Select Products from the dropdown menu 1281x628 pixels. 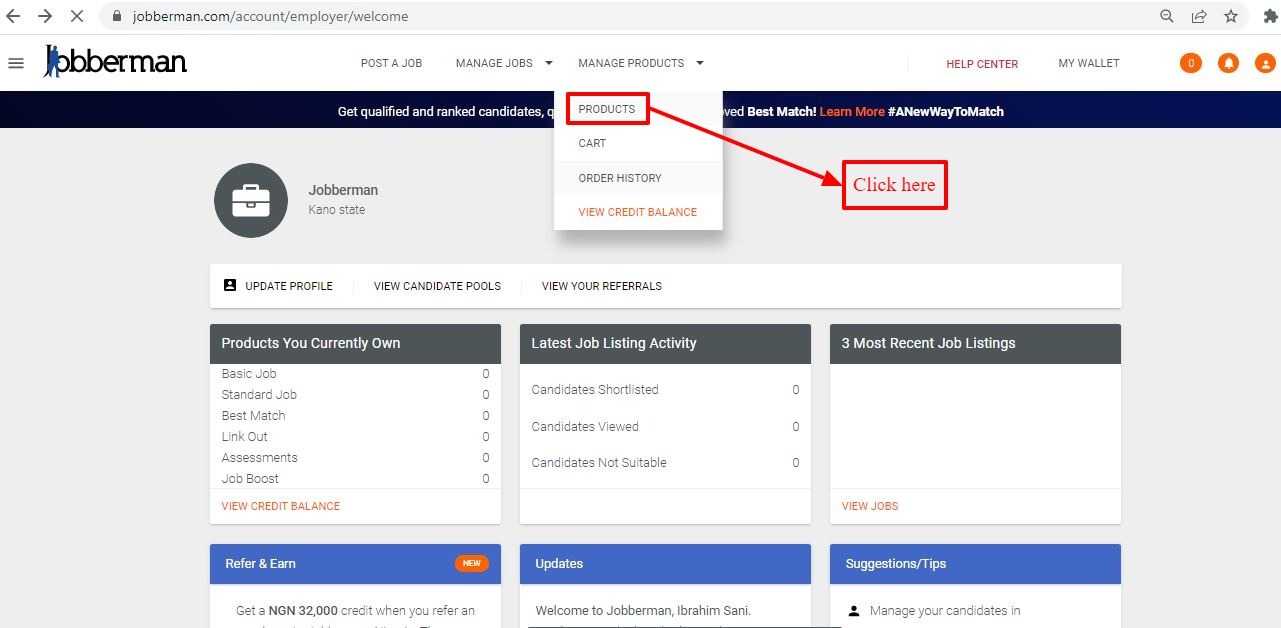[x=607, y=109]
